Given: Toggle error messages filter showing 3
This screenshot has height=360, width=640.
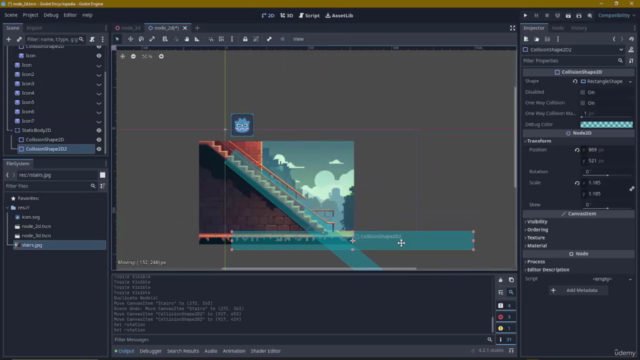Looking at the screenshot, I should (505, 317).
